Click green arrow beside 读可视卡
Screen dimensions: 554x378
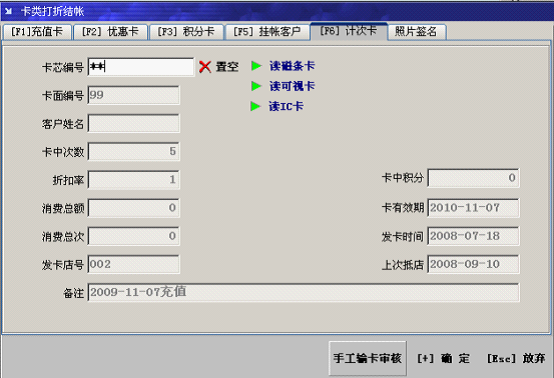(x=257, y=86)
